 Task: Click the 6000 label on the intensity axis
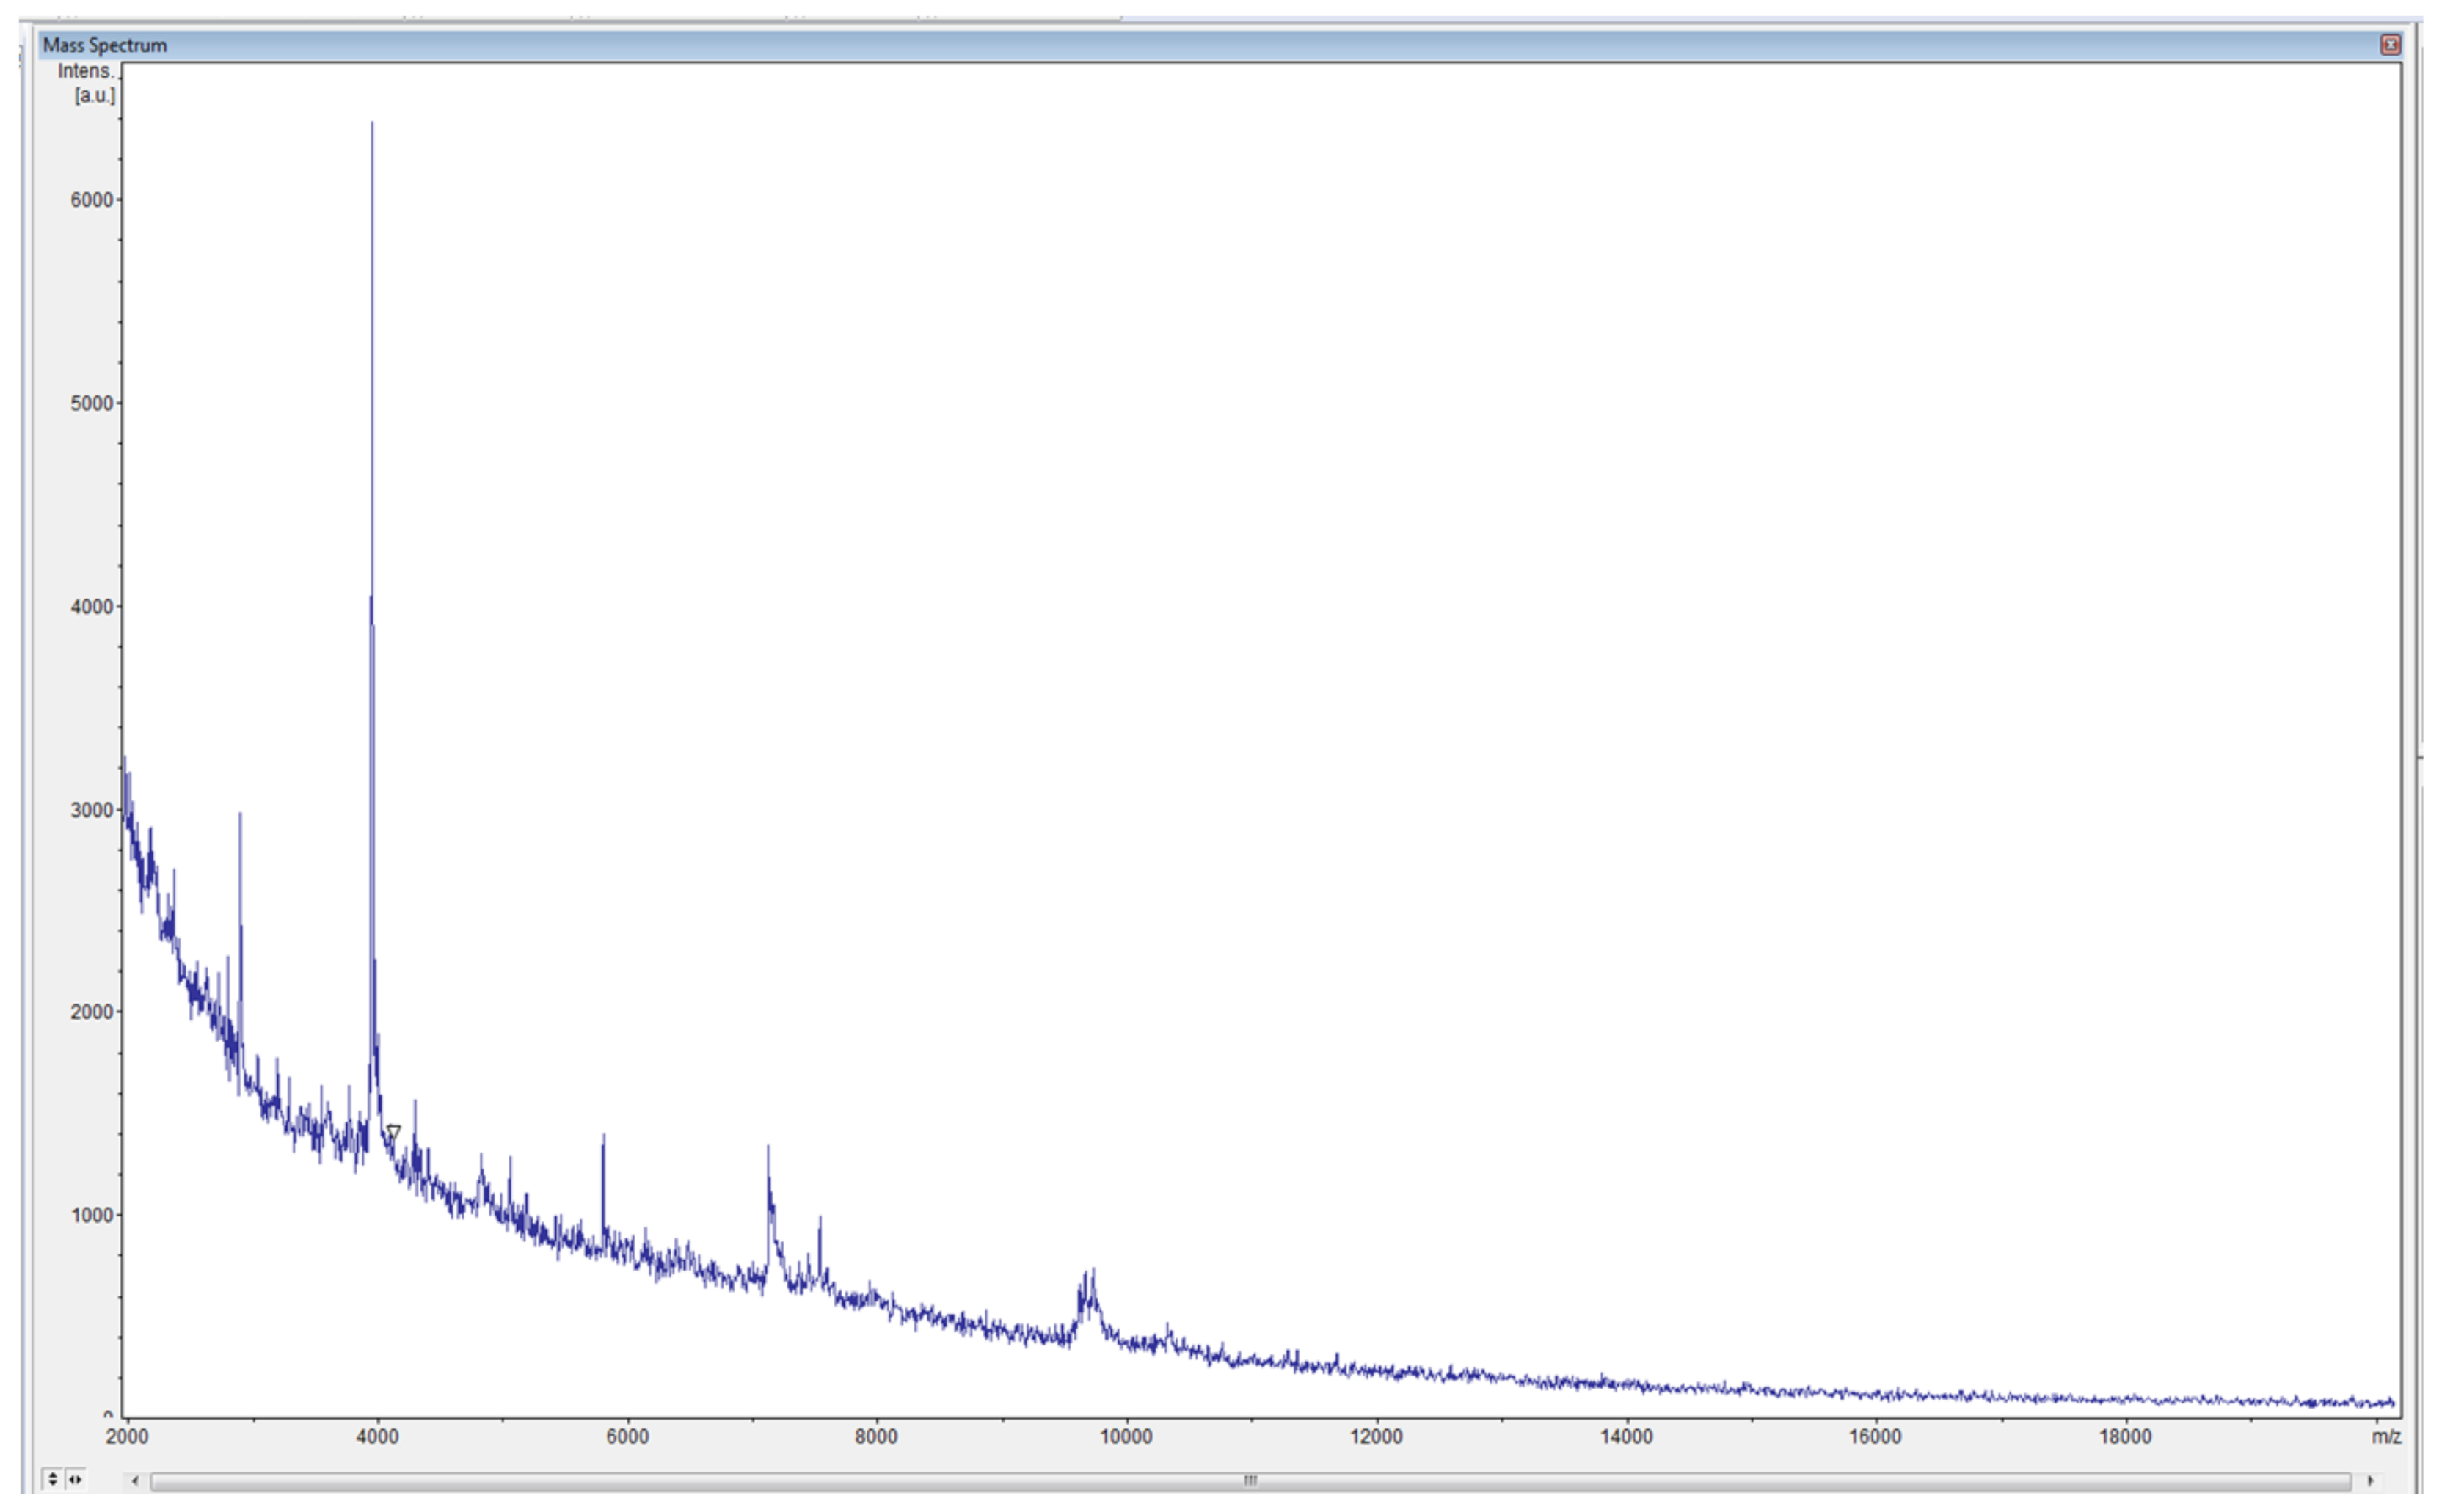[91, 200]
